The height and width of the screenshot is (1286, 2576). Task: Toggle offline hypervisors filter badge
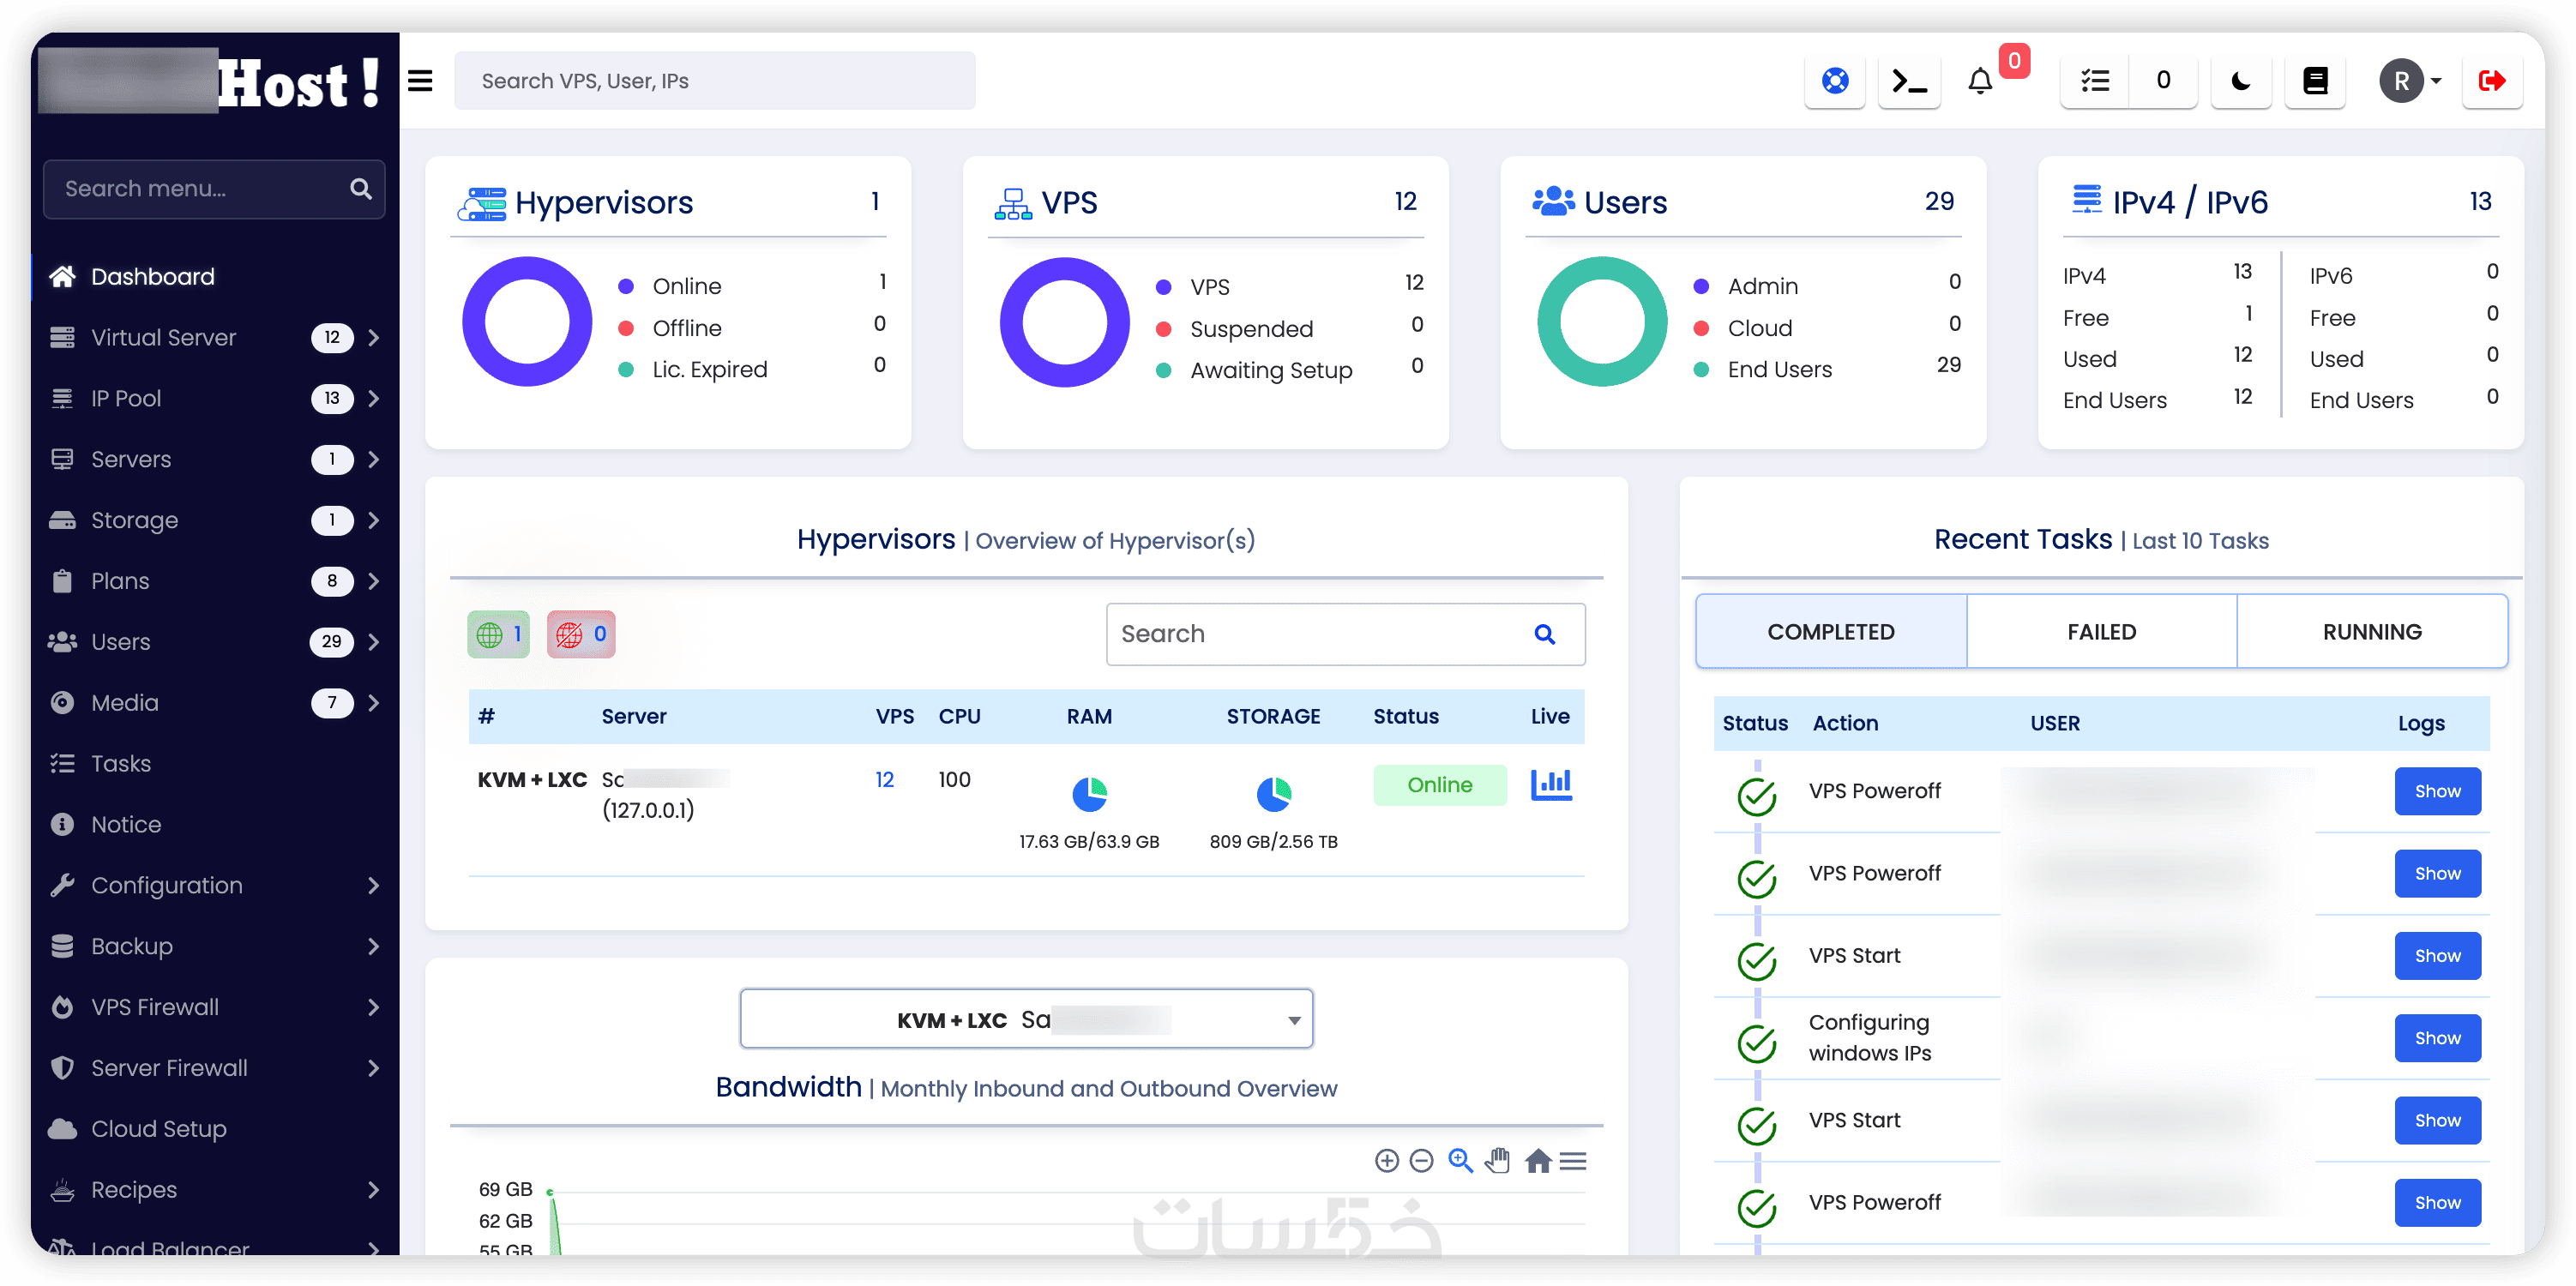[581, 634]
